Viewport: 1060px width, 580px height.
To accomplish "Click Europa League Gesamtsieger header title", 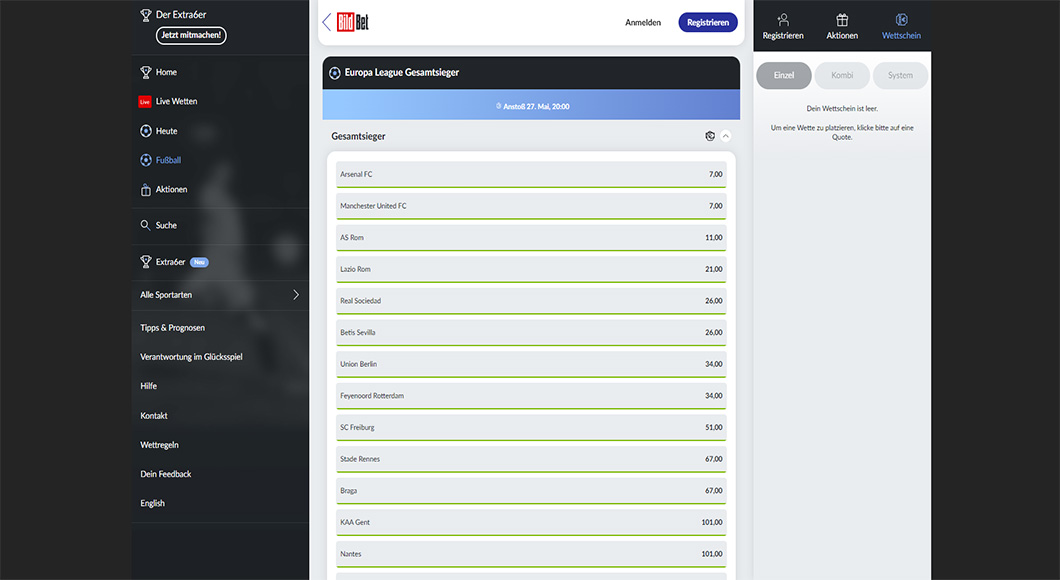I will click(402, 72).
